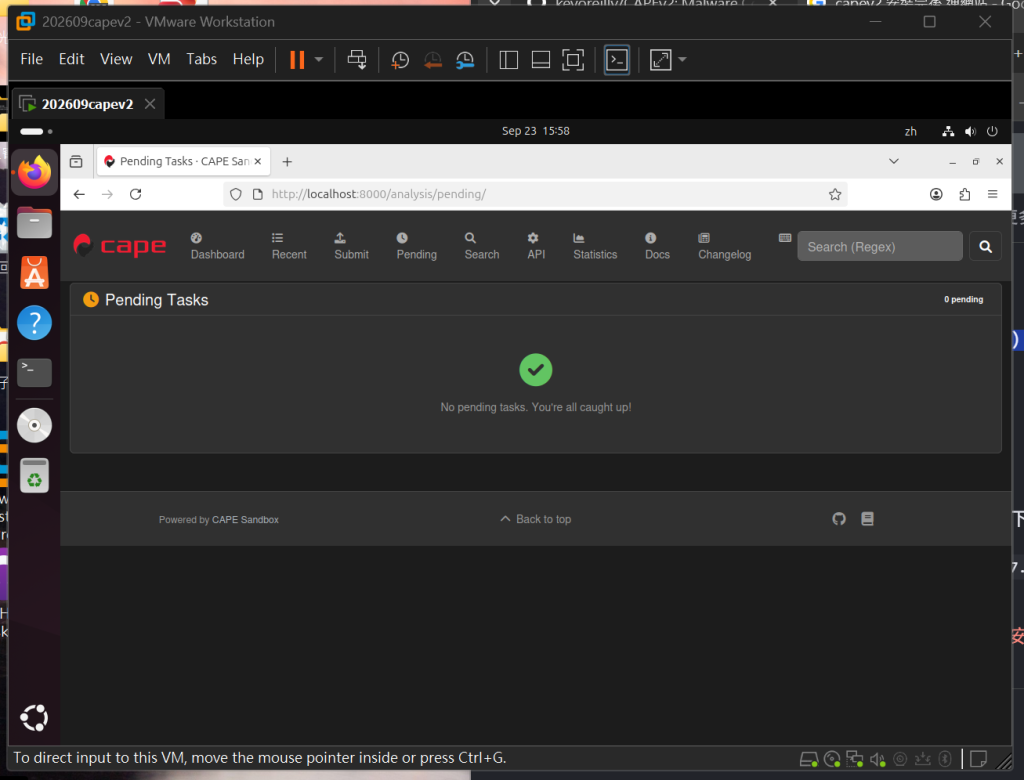Open the snapshot manager
Screen dimensions: 1024x780
[x=465, y=59]
